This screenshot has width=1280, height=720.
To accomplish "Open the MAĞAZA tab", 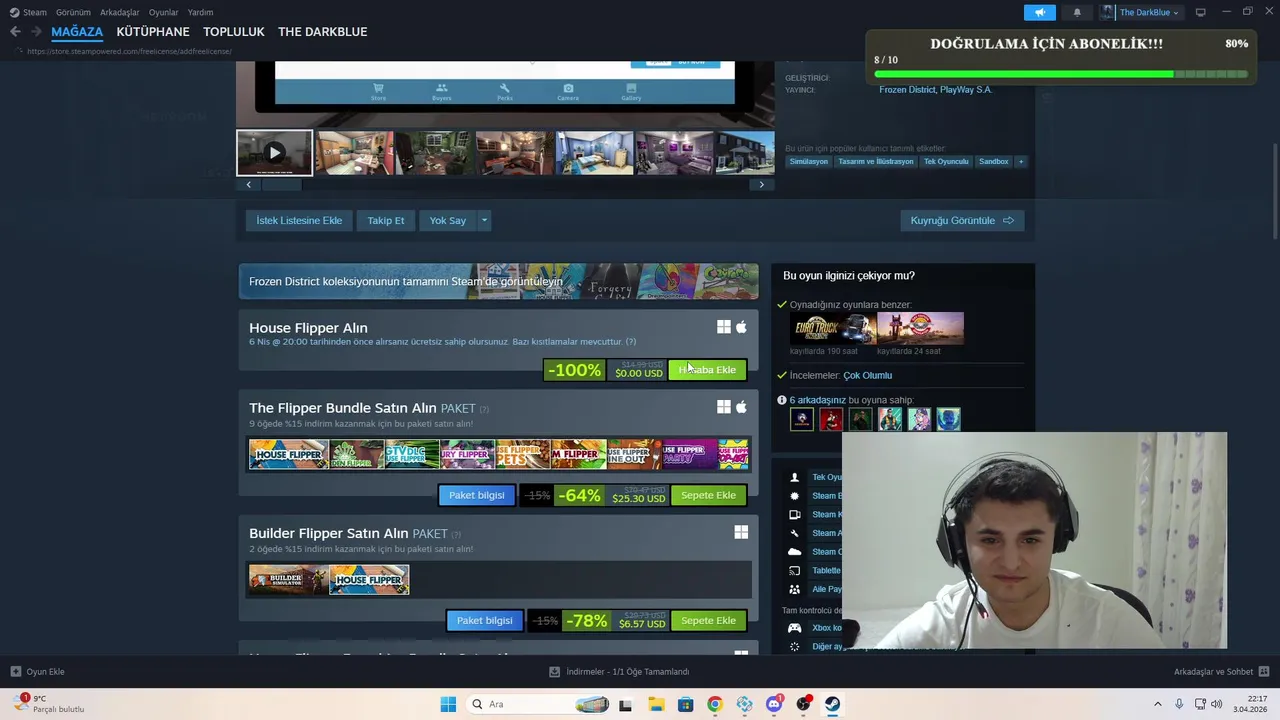I will tap(77, 32).
